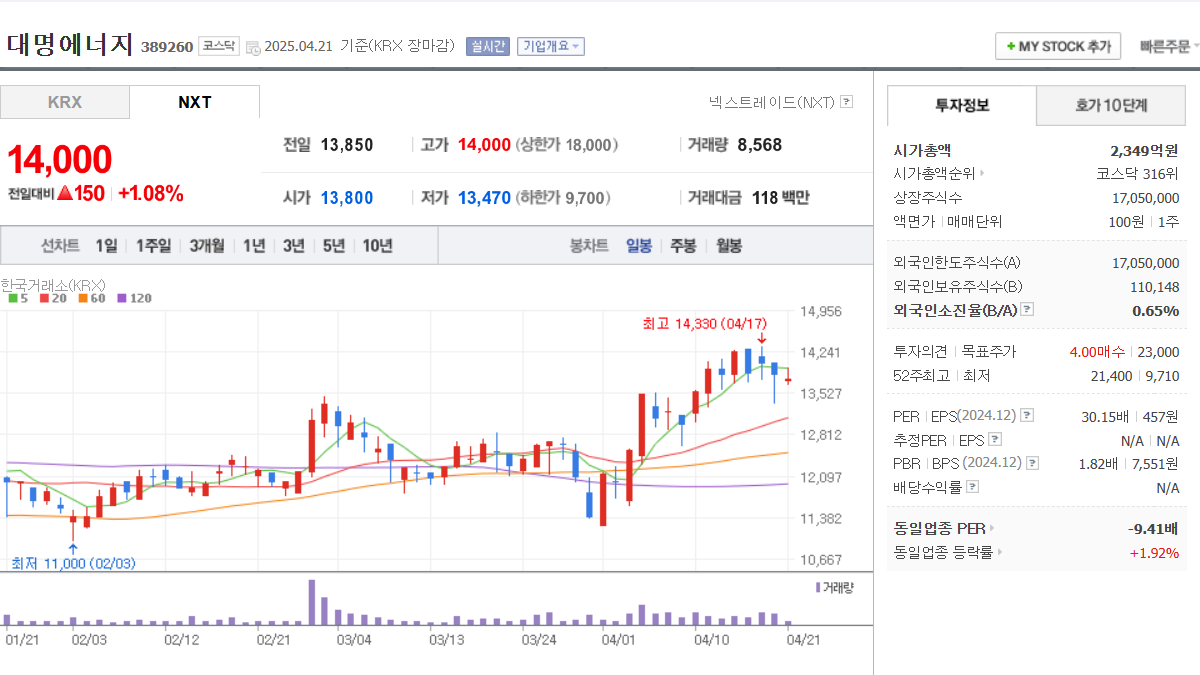This screenshot has width=1200, height=675.
Task: Click the 거래대금 value 118 백만
Action: [x=780, y=198]
